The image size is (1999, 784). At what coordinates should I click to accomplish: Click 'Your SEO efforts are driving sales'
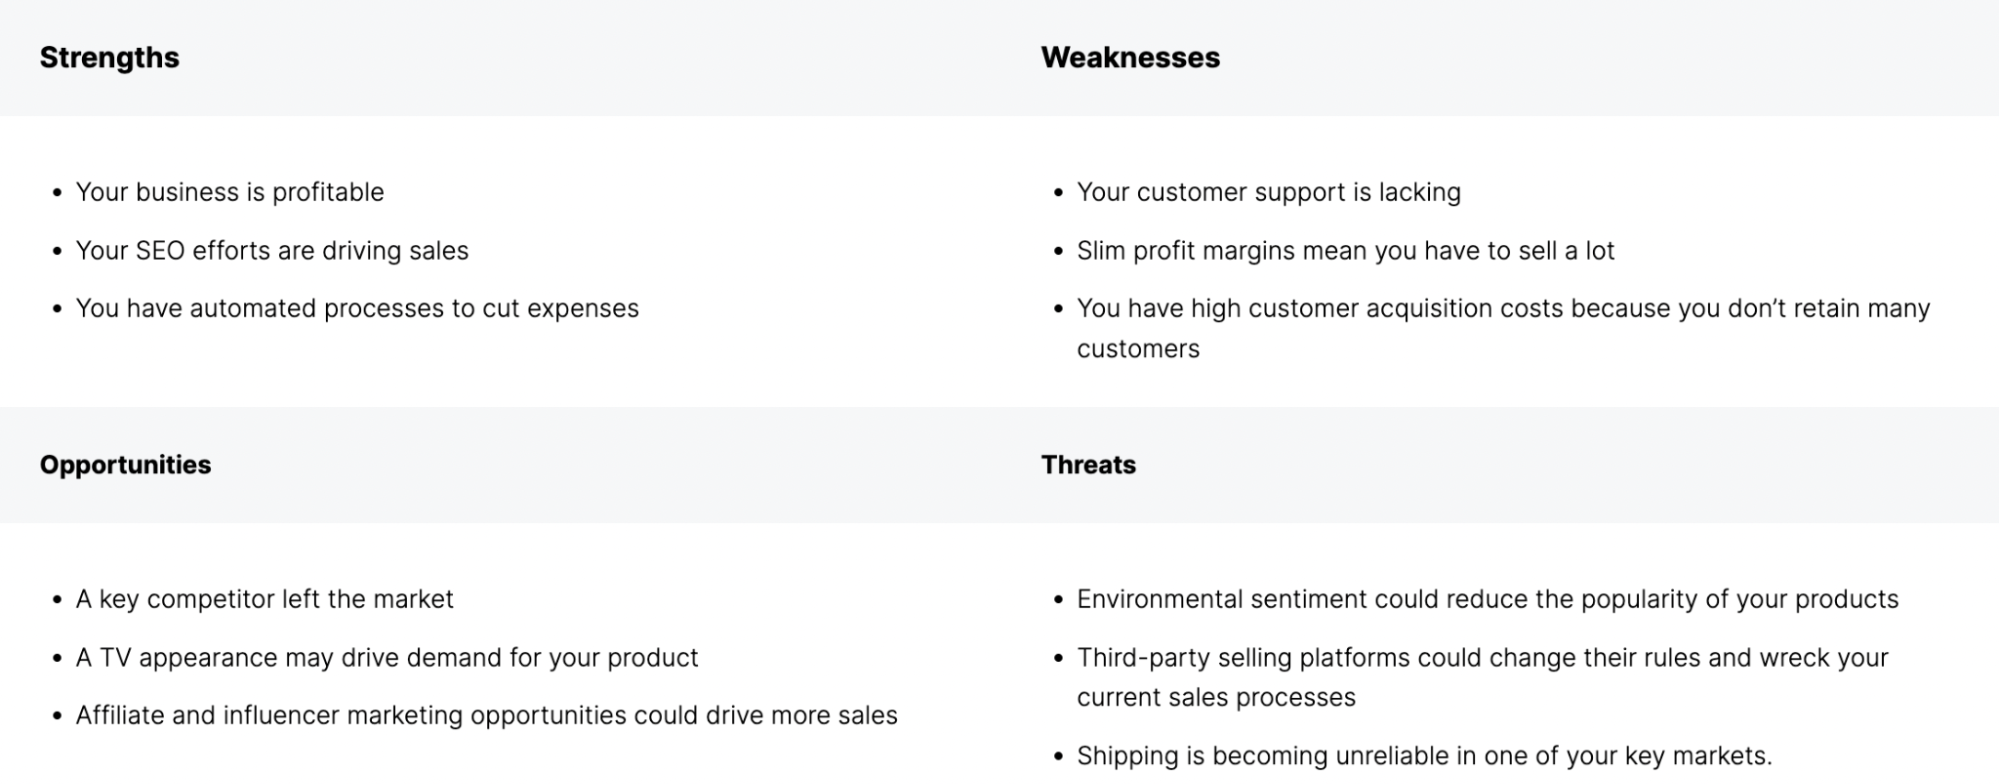[272, 250]
